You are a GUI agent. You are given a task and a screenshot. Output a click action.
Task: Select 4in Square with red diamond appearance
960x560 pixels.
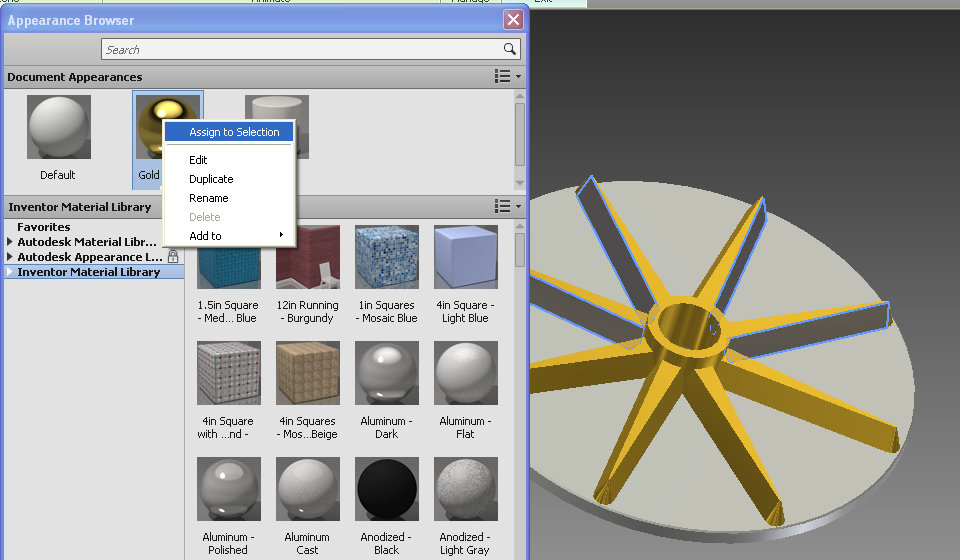pyautogui.click(x=228, y=373)
